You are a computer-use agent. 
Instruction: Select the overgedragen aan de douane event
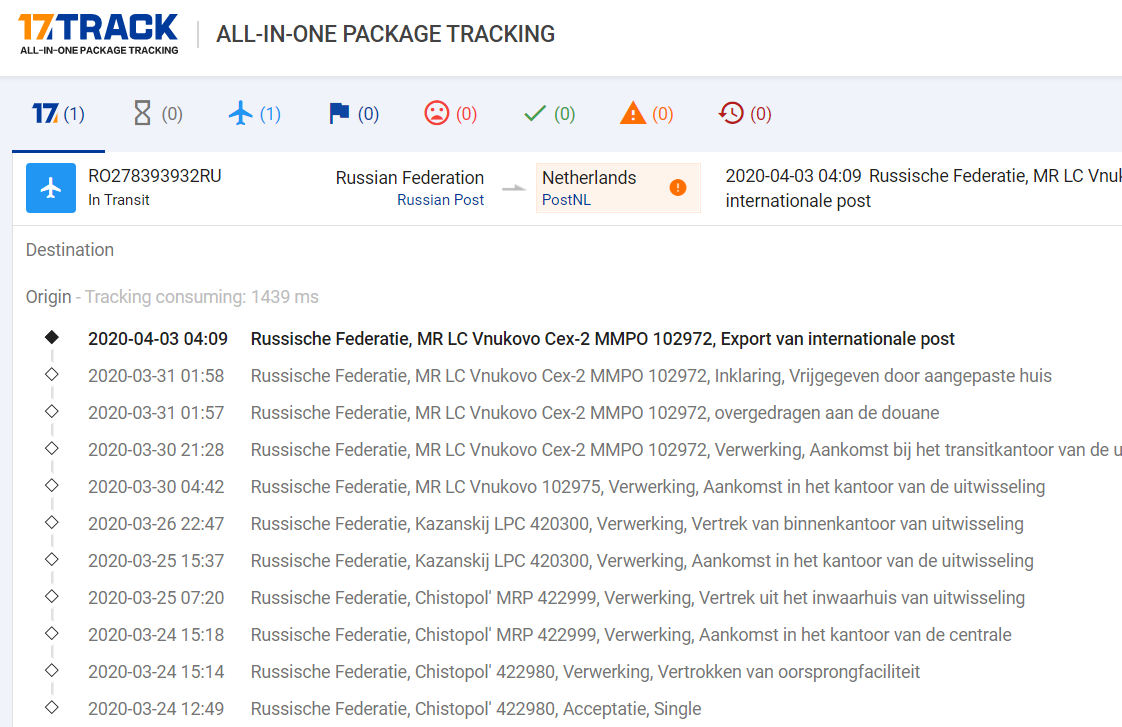coord(595,413)
